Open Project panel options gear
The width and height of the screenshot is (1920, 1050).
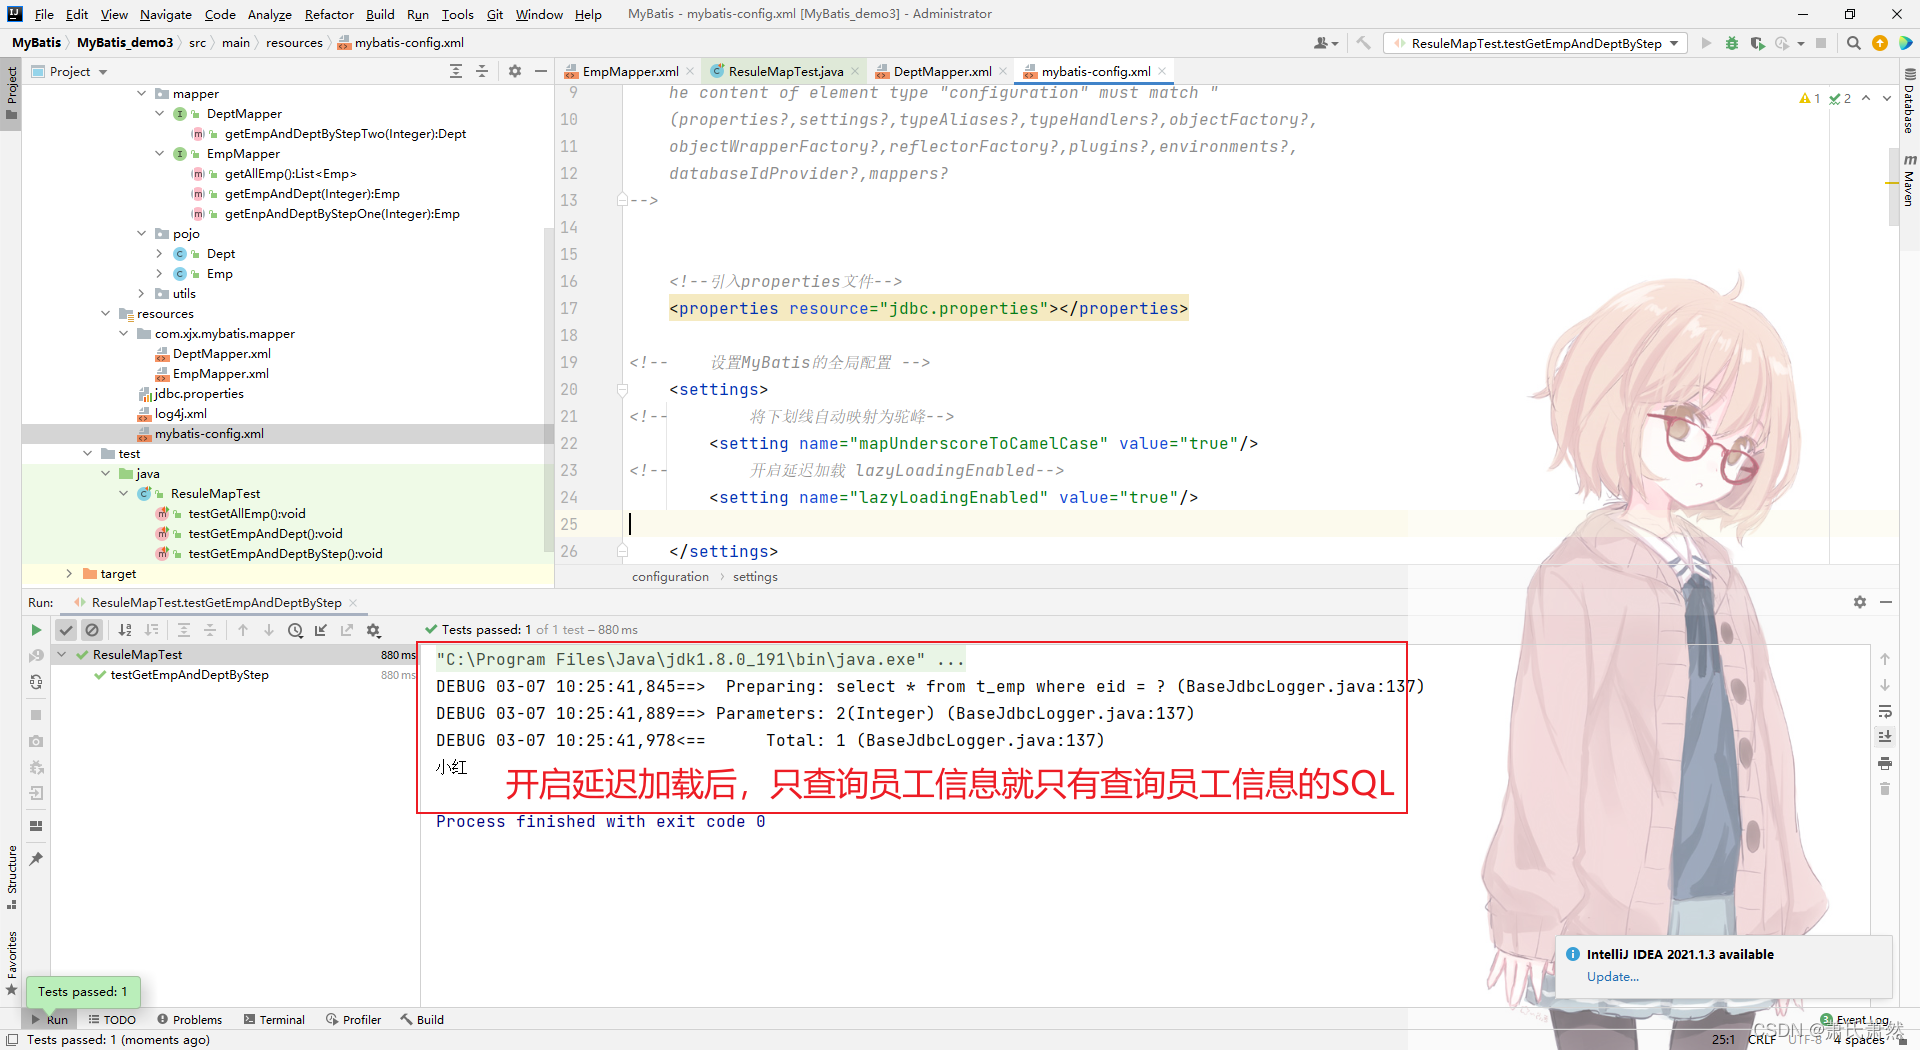pyautogui.click(x=515, y=72)
